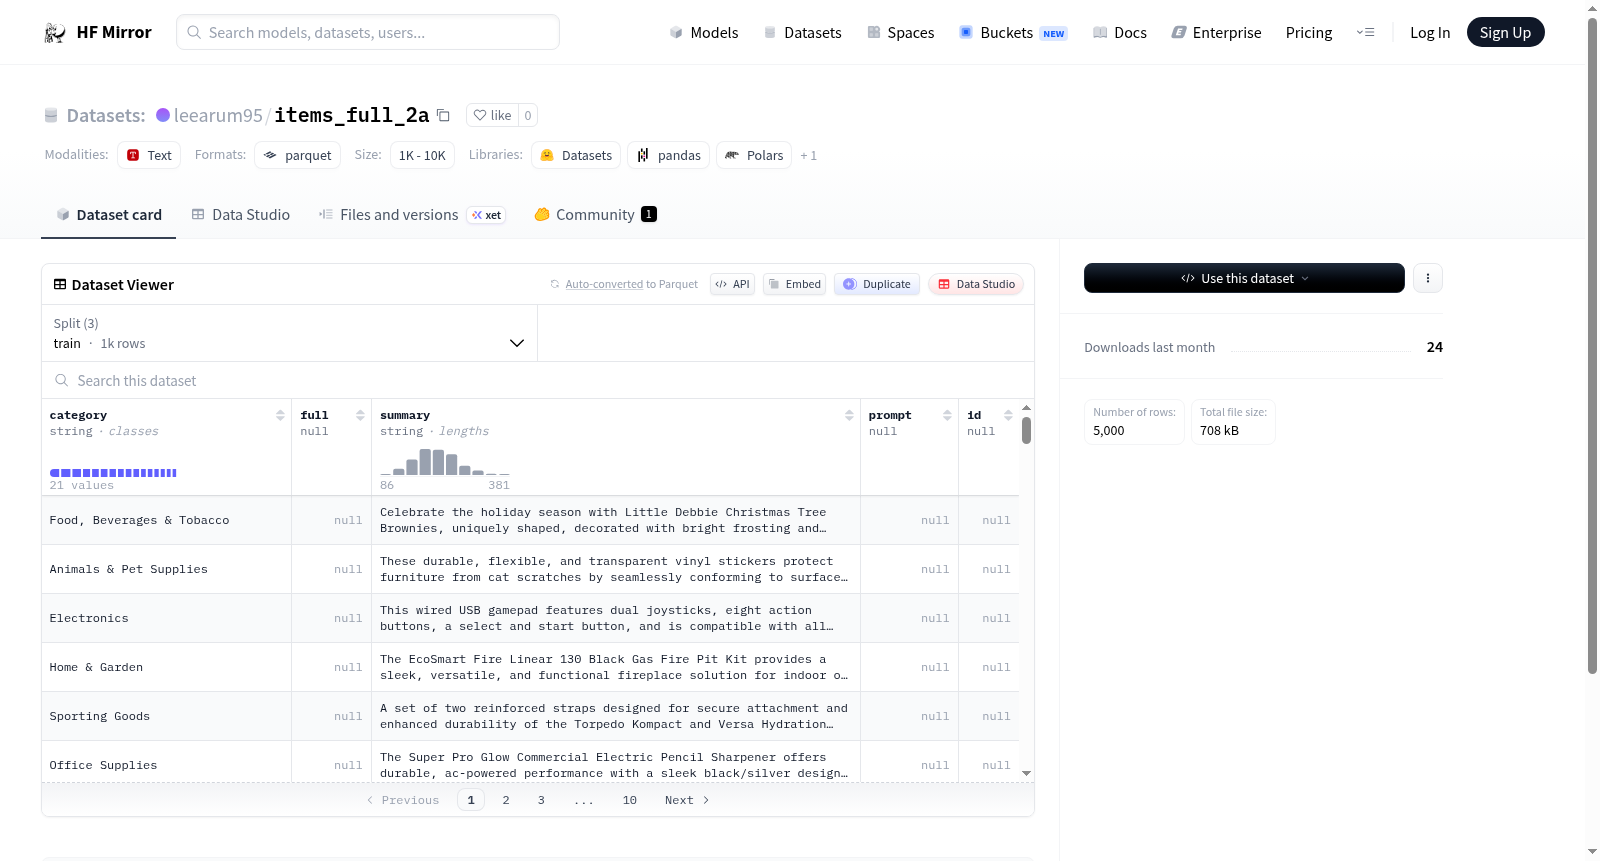Screen dimensions: 1600x861
Task: Click the category class distribution bar
Action: (x=113, y=473)
